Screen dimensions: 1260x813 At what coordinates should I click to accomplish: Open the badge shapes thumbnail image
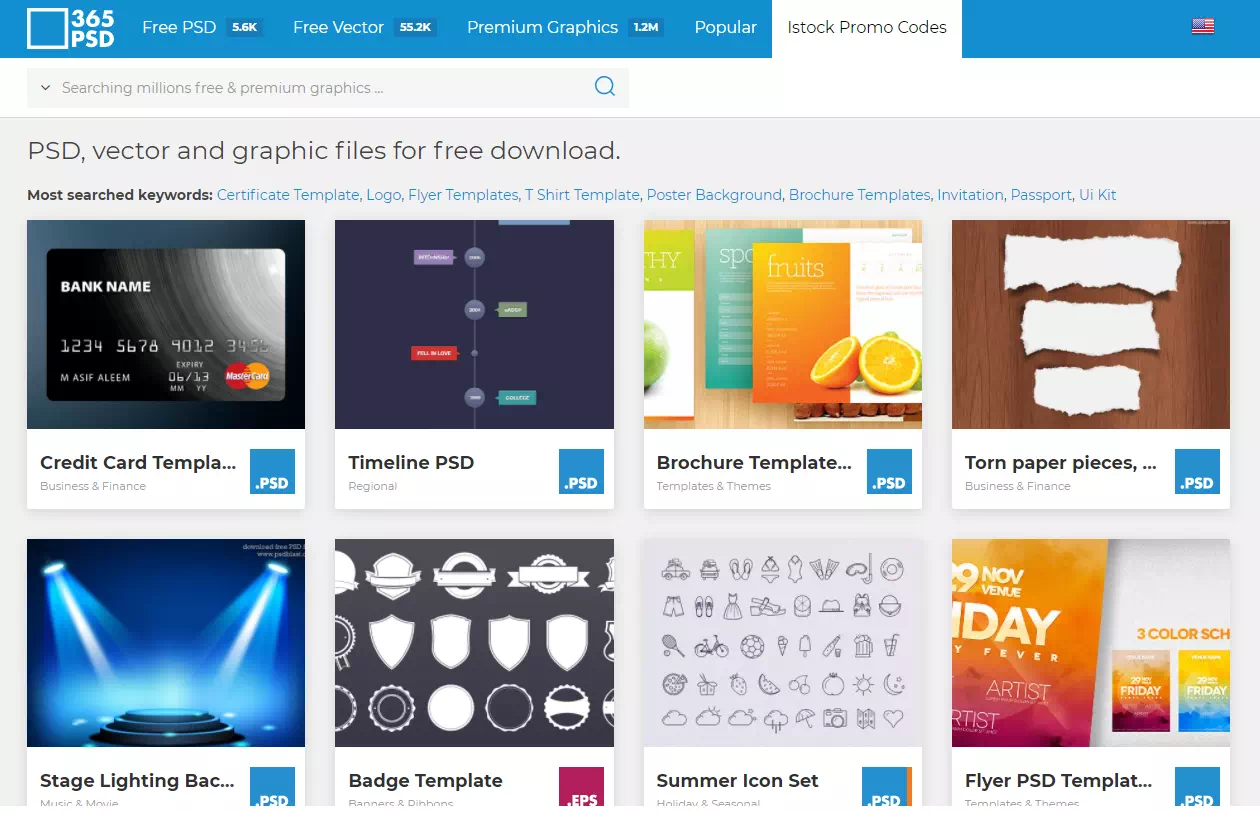click(474, 643)
